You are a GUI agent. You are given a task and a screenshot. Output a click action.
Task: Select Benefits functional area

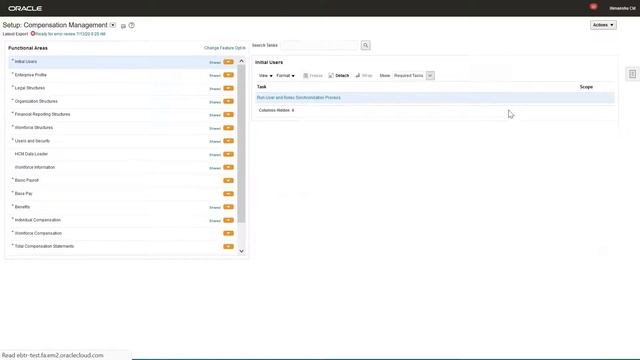coord(22,207)
